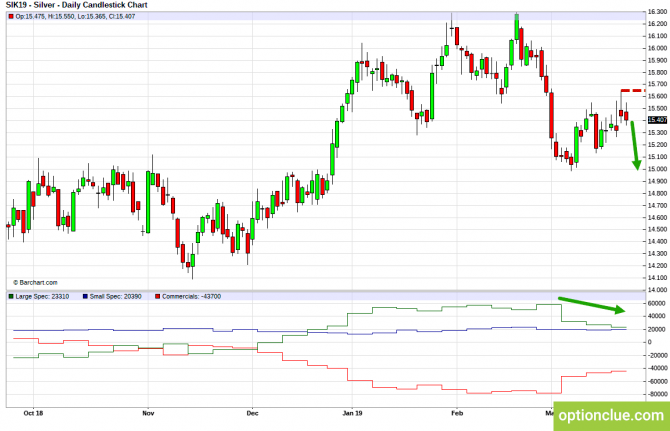The image size is (670, 431).
Task: Click the blue Small Spec legend swatch
Action: 85,296
